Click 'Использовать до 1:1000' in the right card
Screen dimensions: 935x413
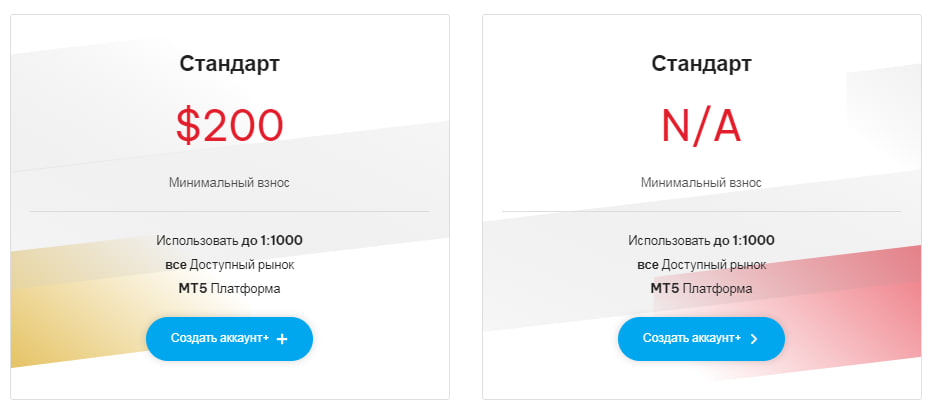[x=701, y=240]
